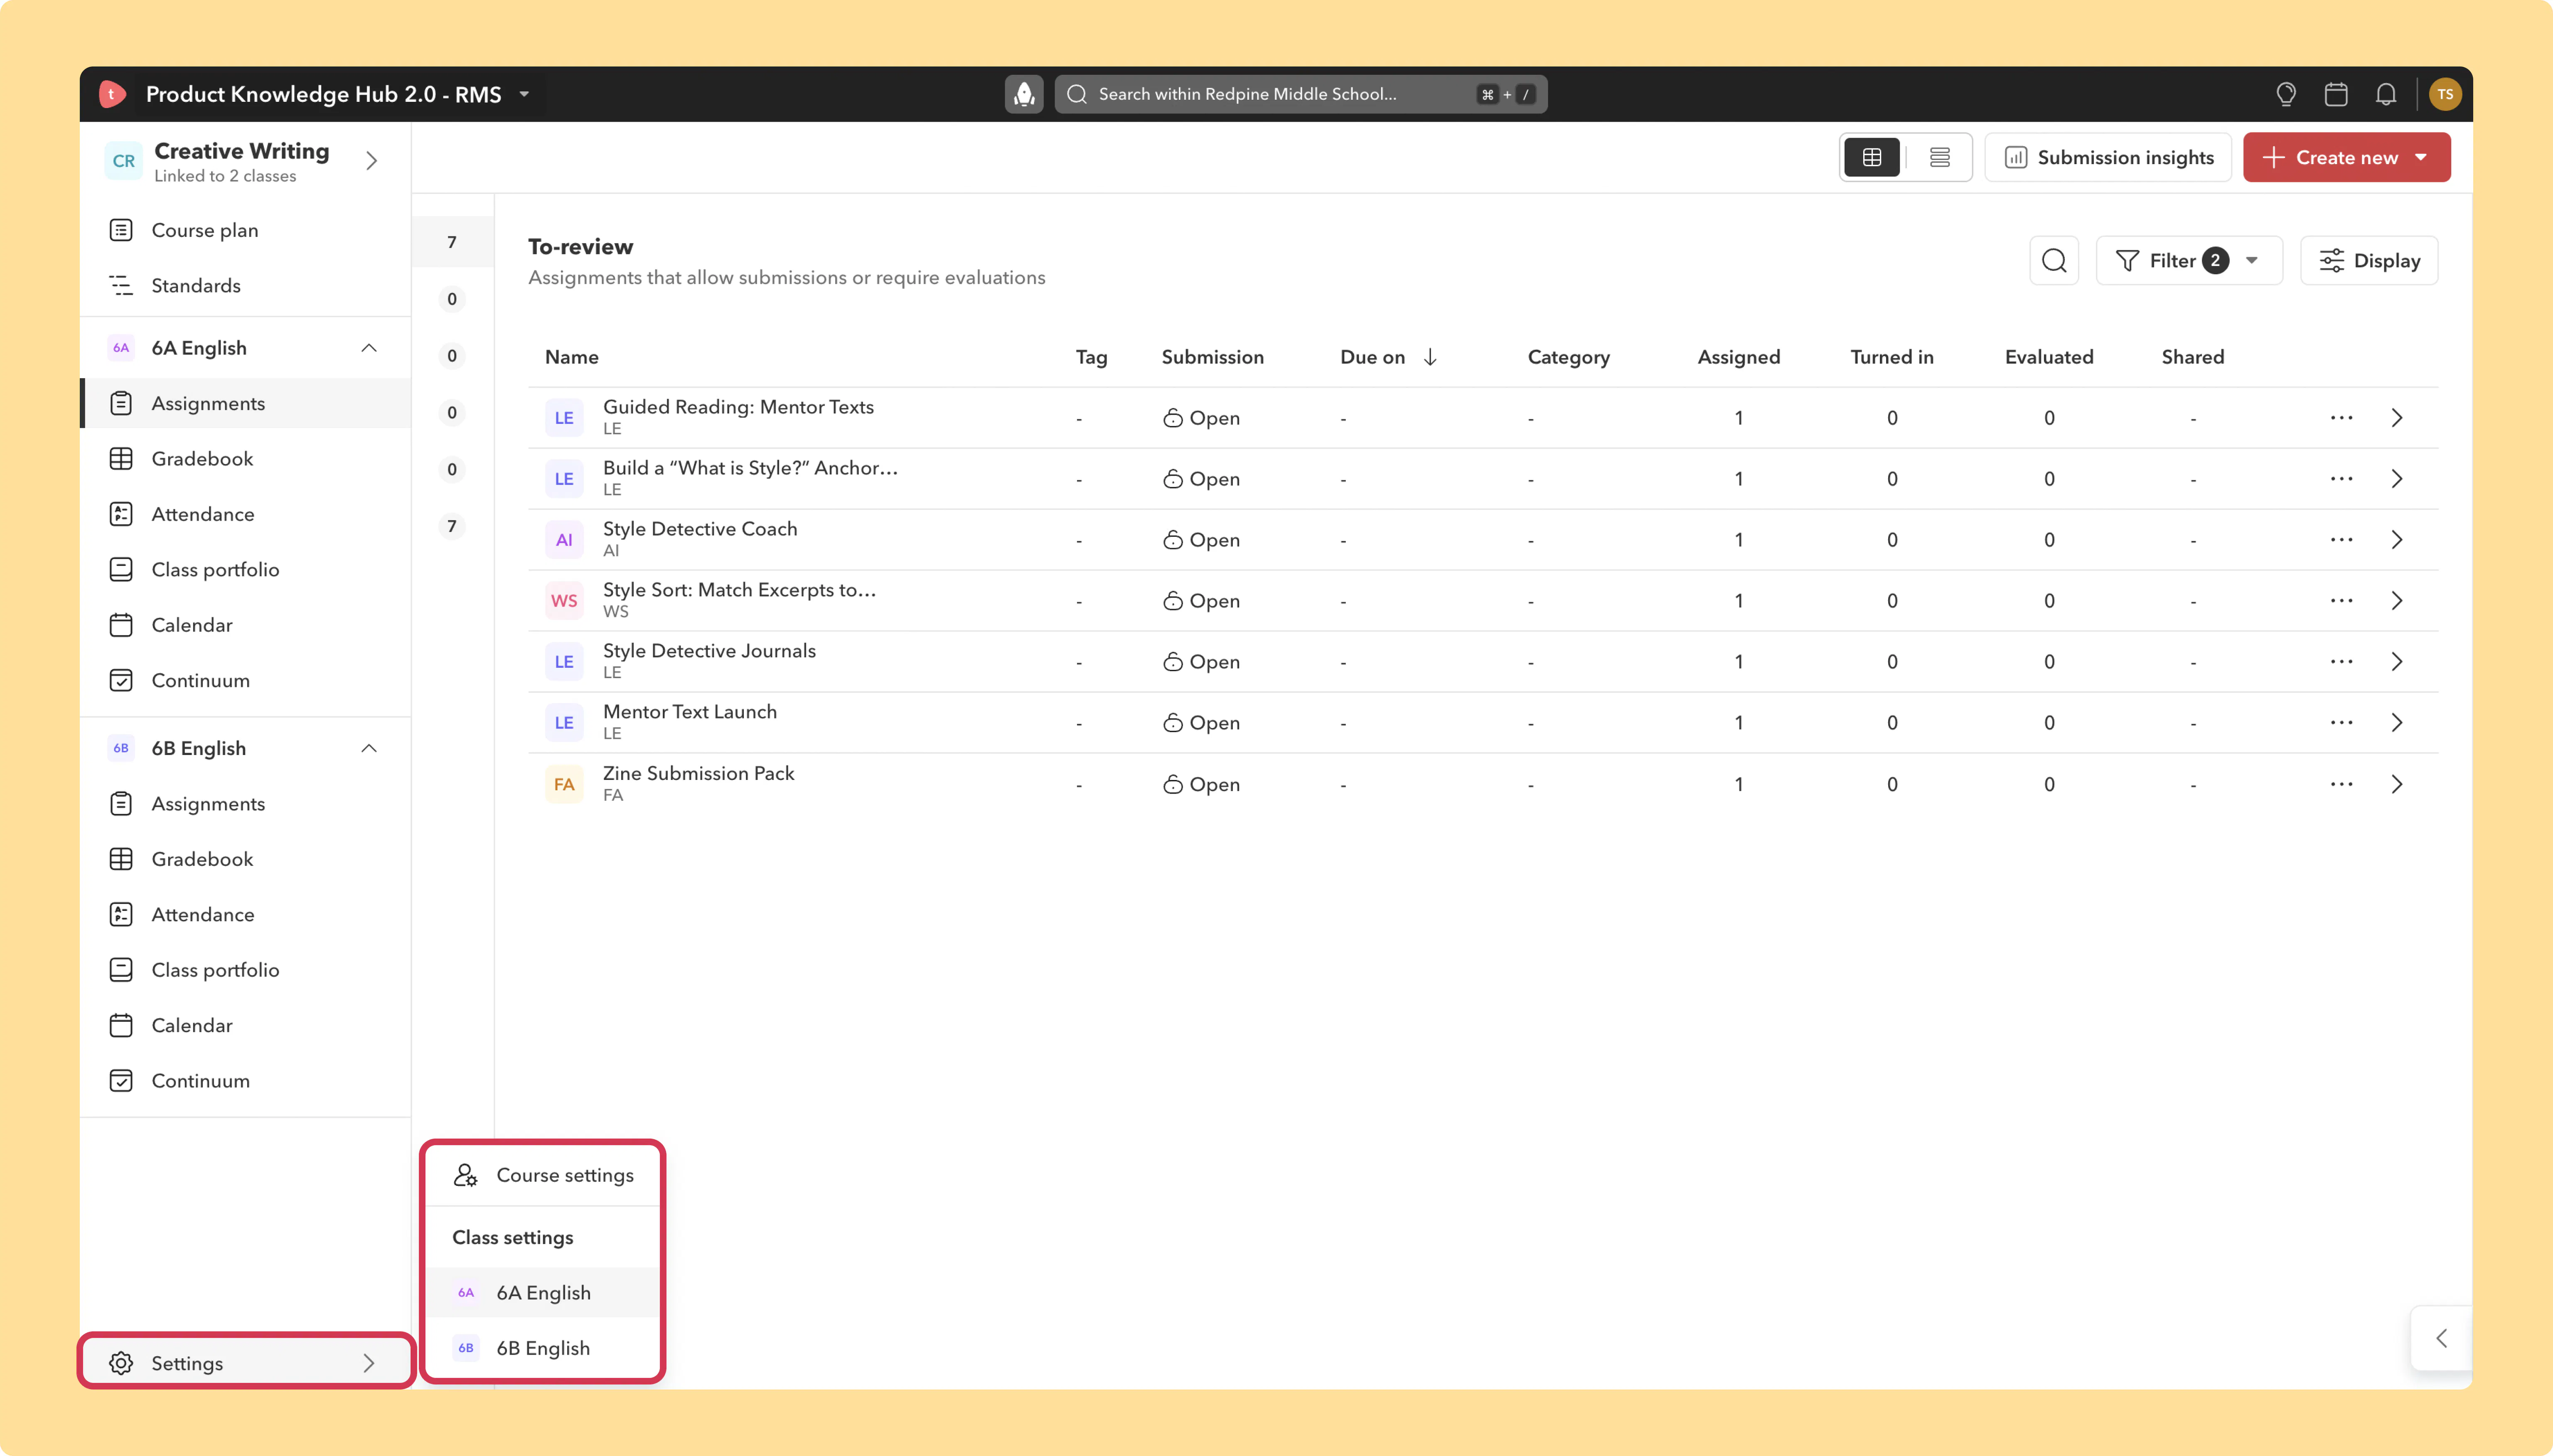Open arrow for Zine Submission Pack row
2553x1456 pixels.
coord(2397,785)
